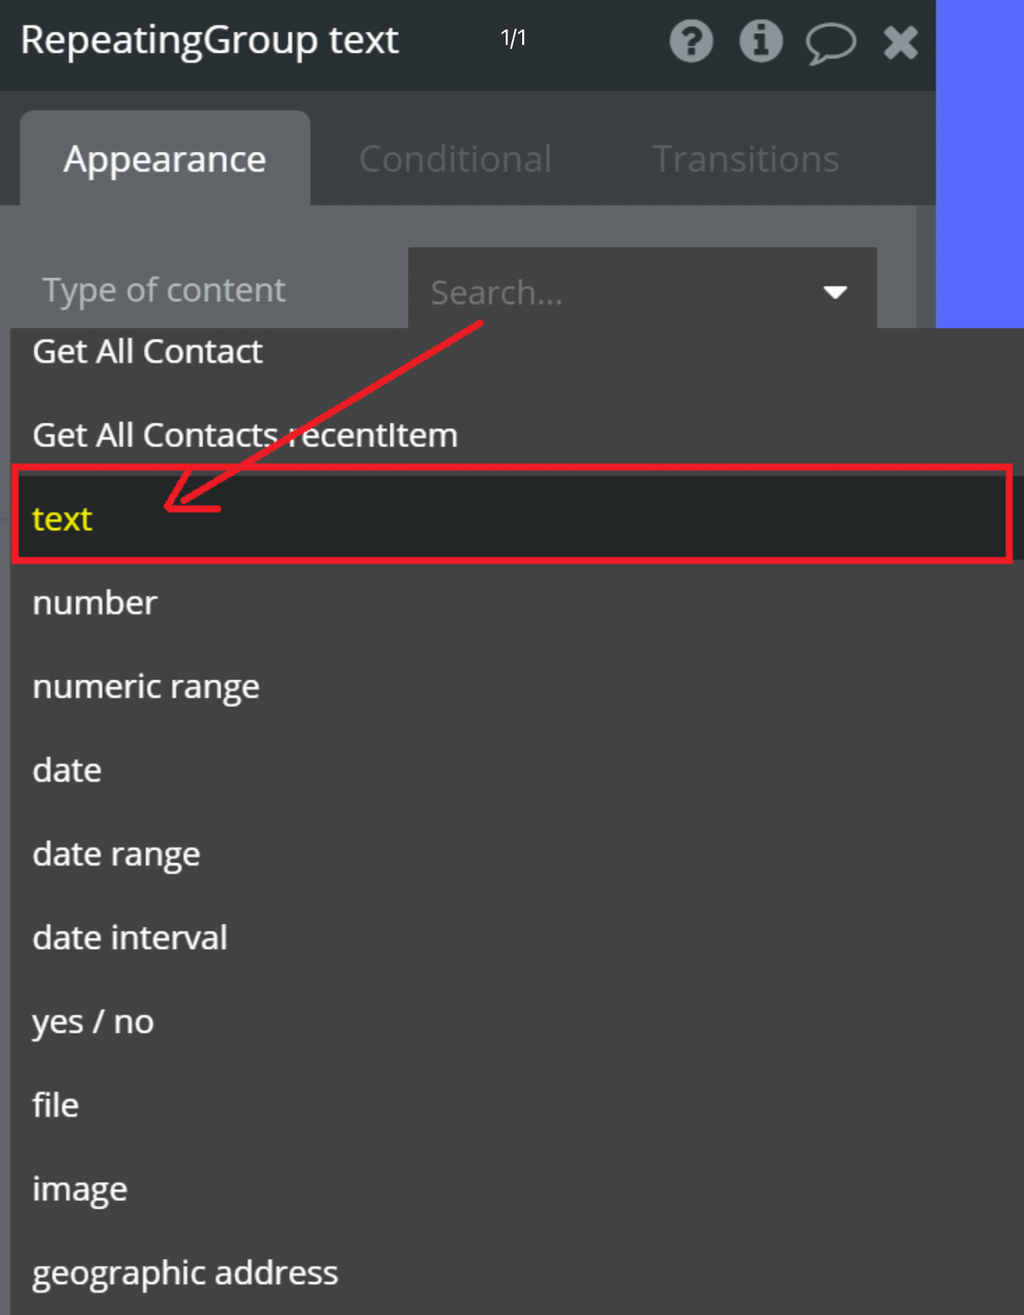The image size is (1024, 1315).
Task: Open the Transitions tab
Action: 745,159
